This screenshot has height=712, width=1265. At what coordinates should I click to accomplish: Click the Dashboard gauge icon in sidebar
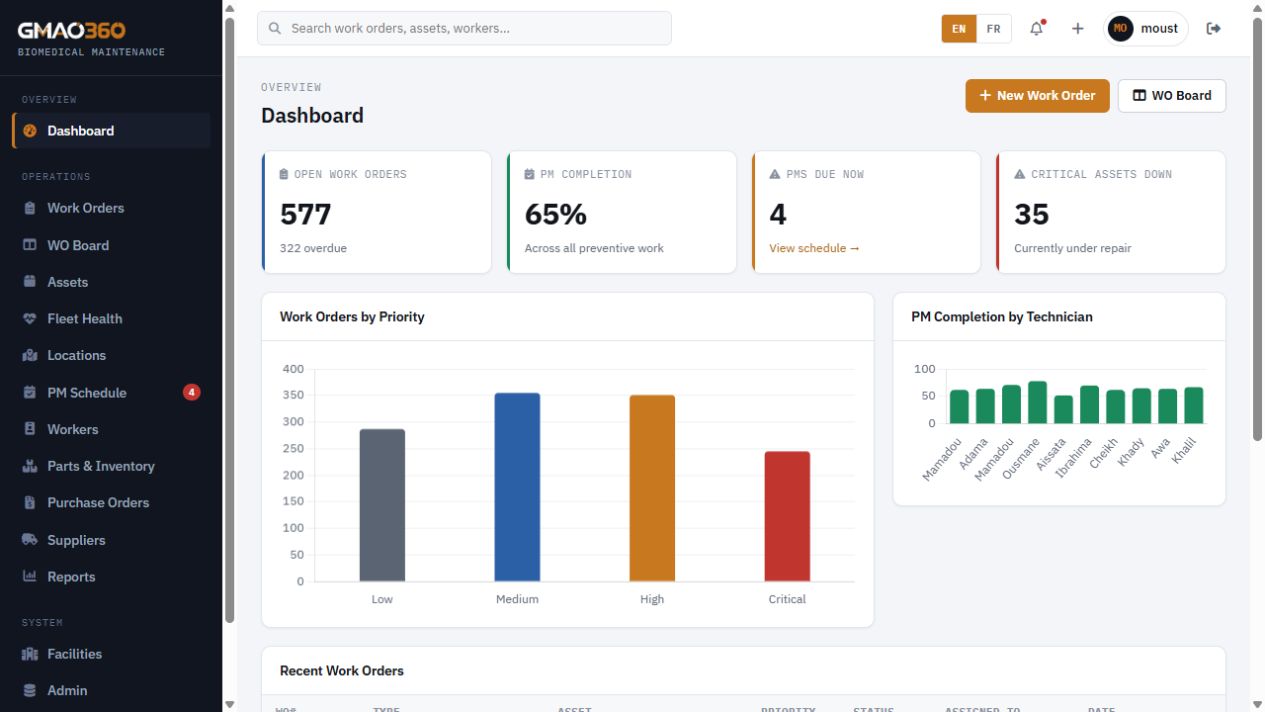coord(30,131)
